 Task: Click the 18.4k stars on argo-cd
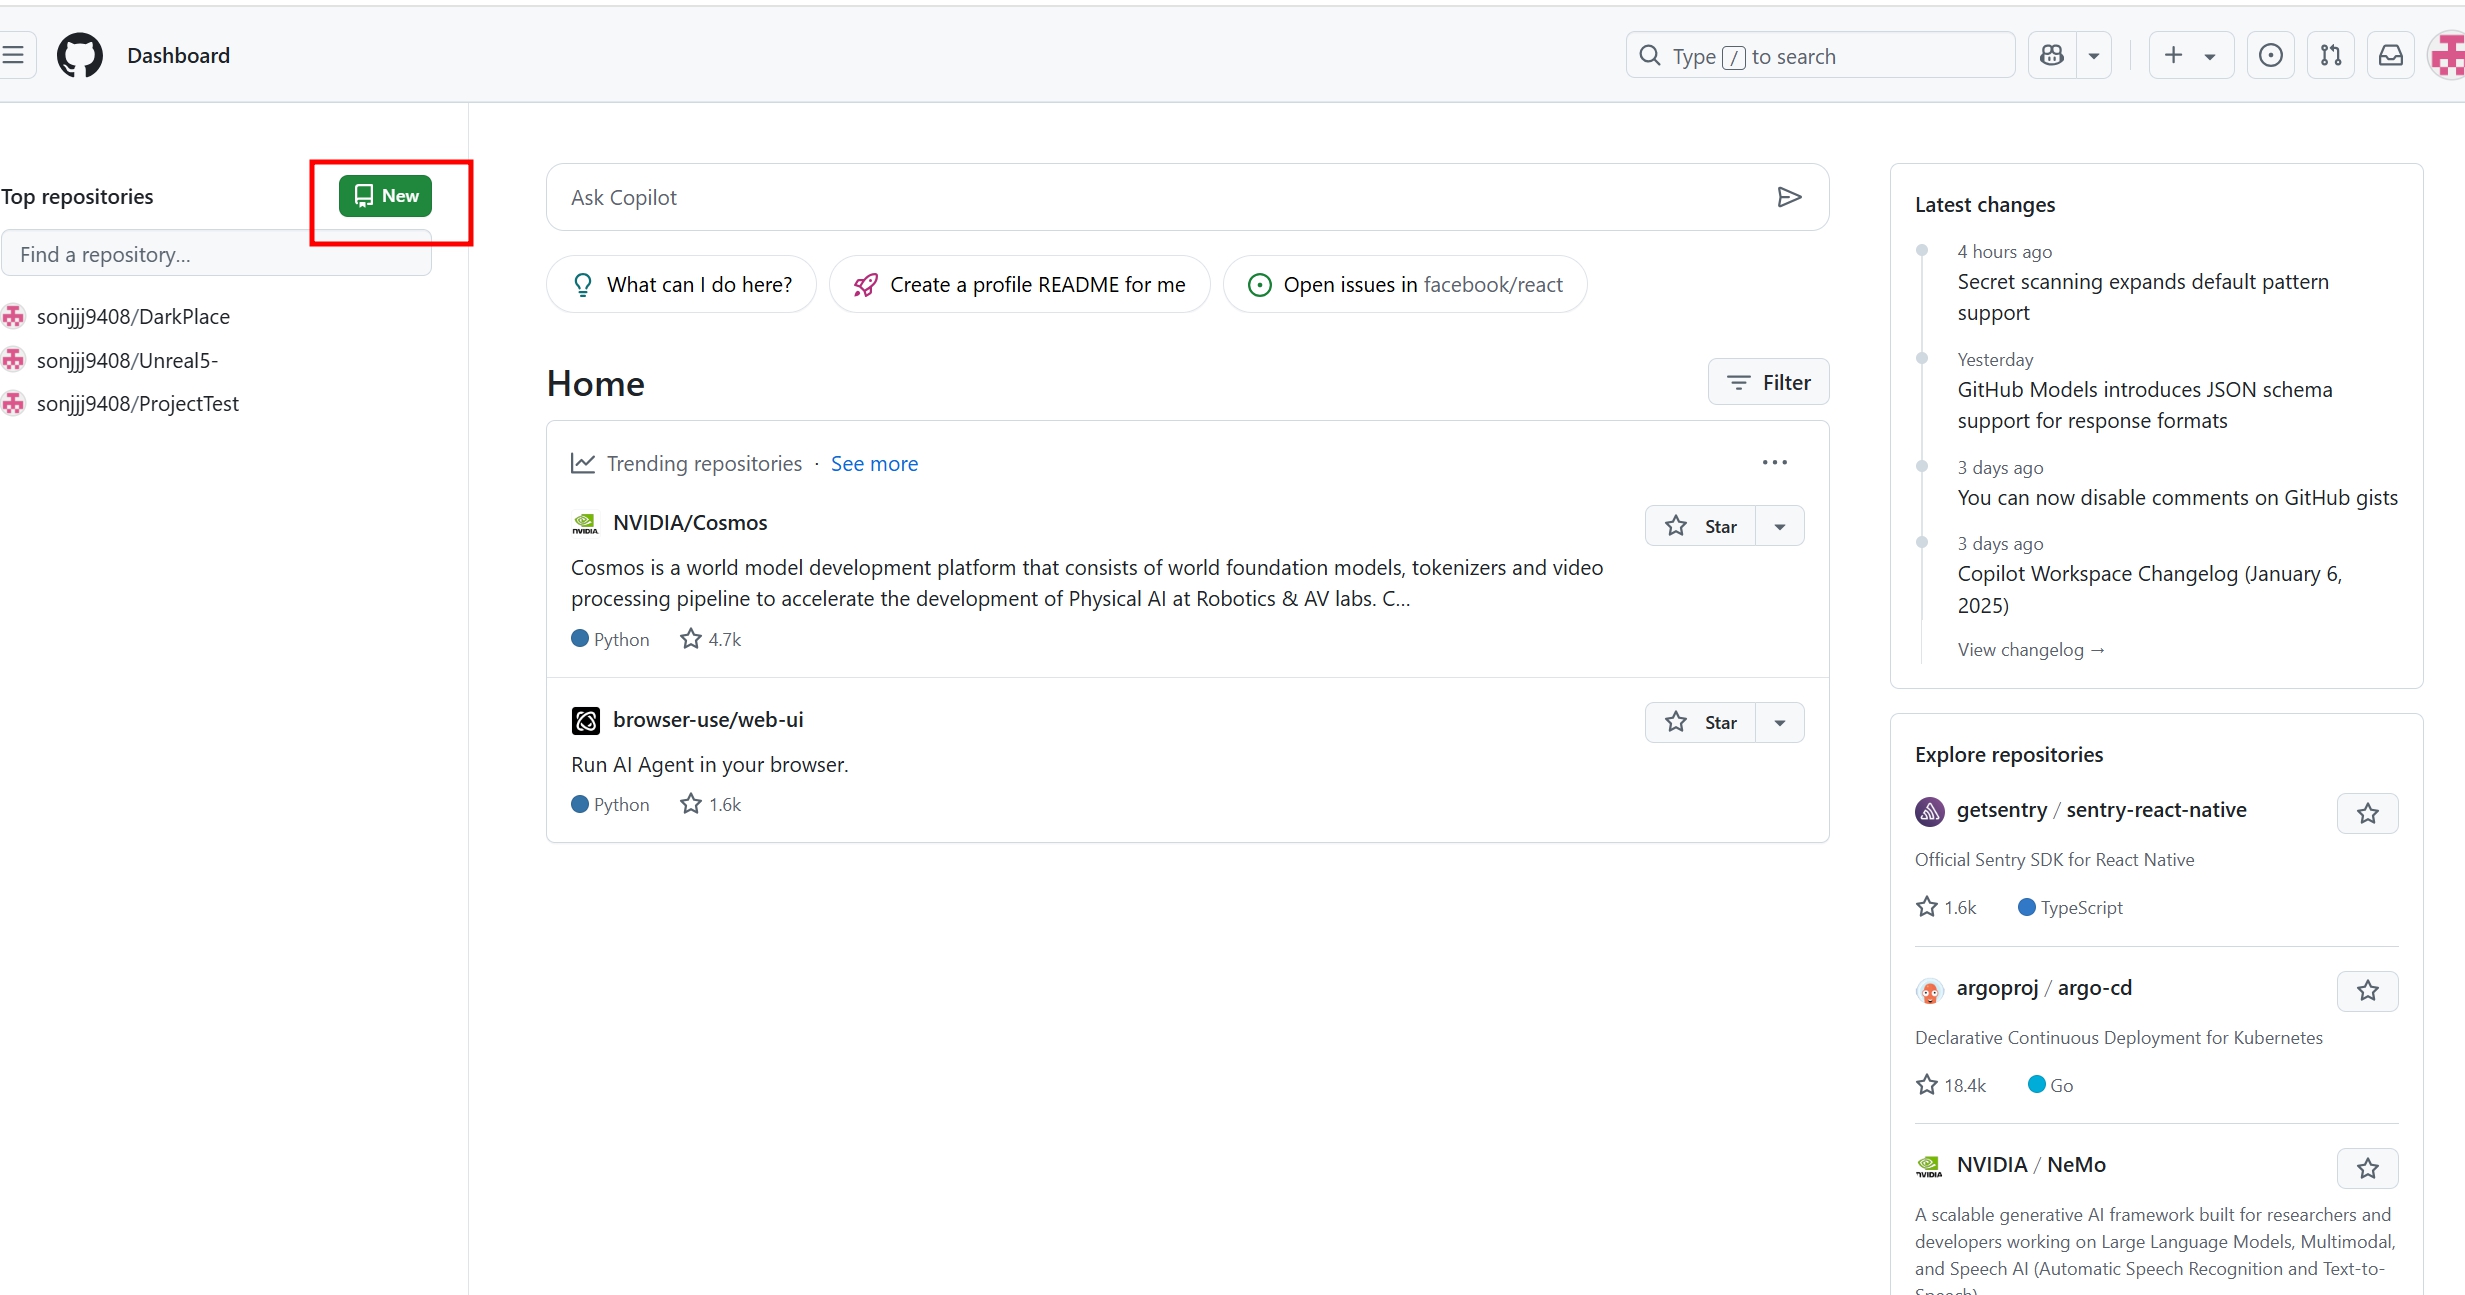tap(1951, 1085)
